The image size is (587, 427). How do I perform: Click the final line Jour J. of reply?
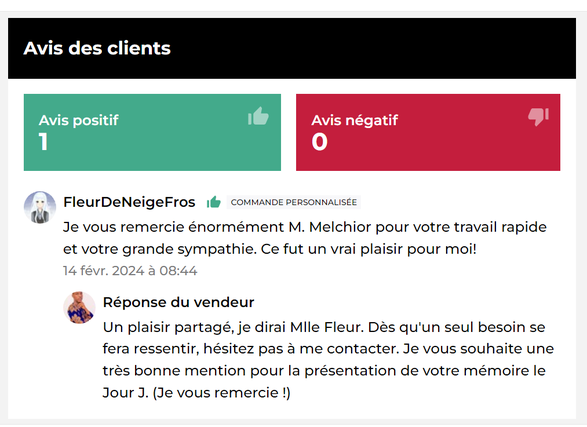pos(197,393)
